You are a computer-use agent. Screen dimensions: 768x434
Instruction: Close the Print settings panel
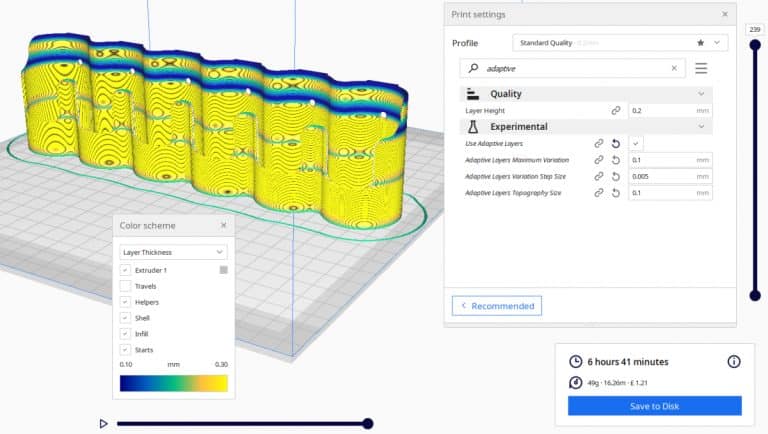[x=725, y=14]
